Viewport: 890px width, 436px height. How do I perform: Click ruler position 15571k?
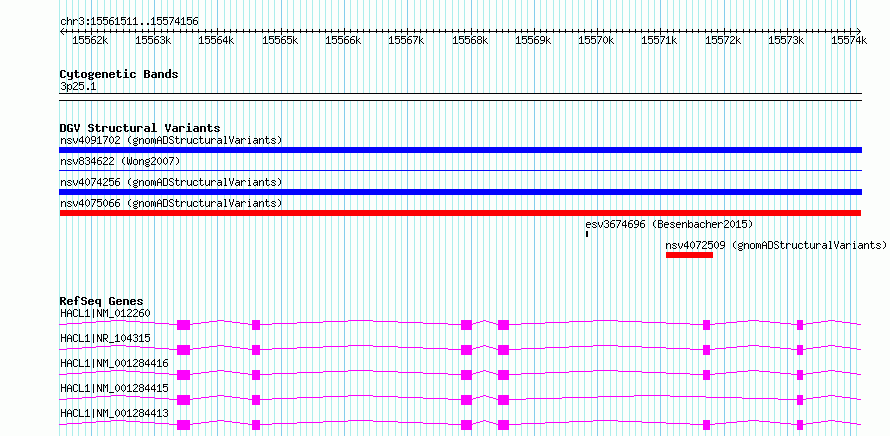pos(660,40)
